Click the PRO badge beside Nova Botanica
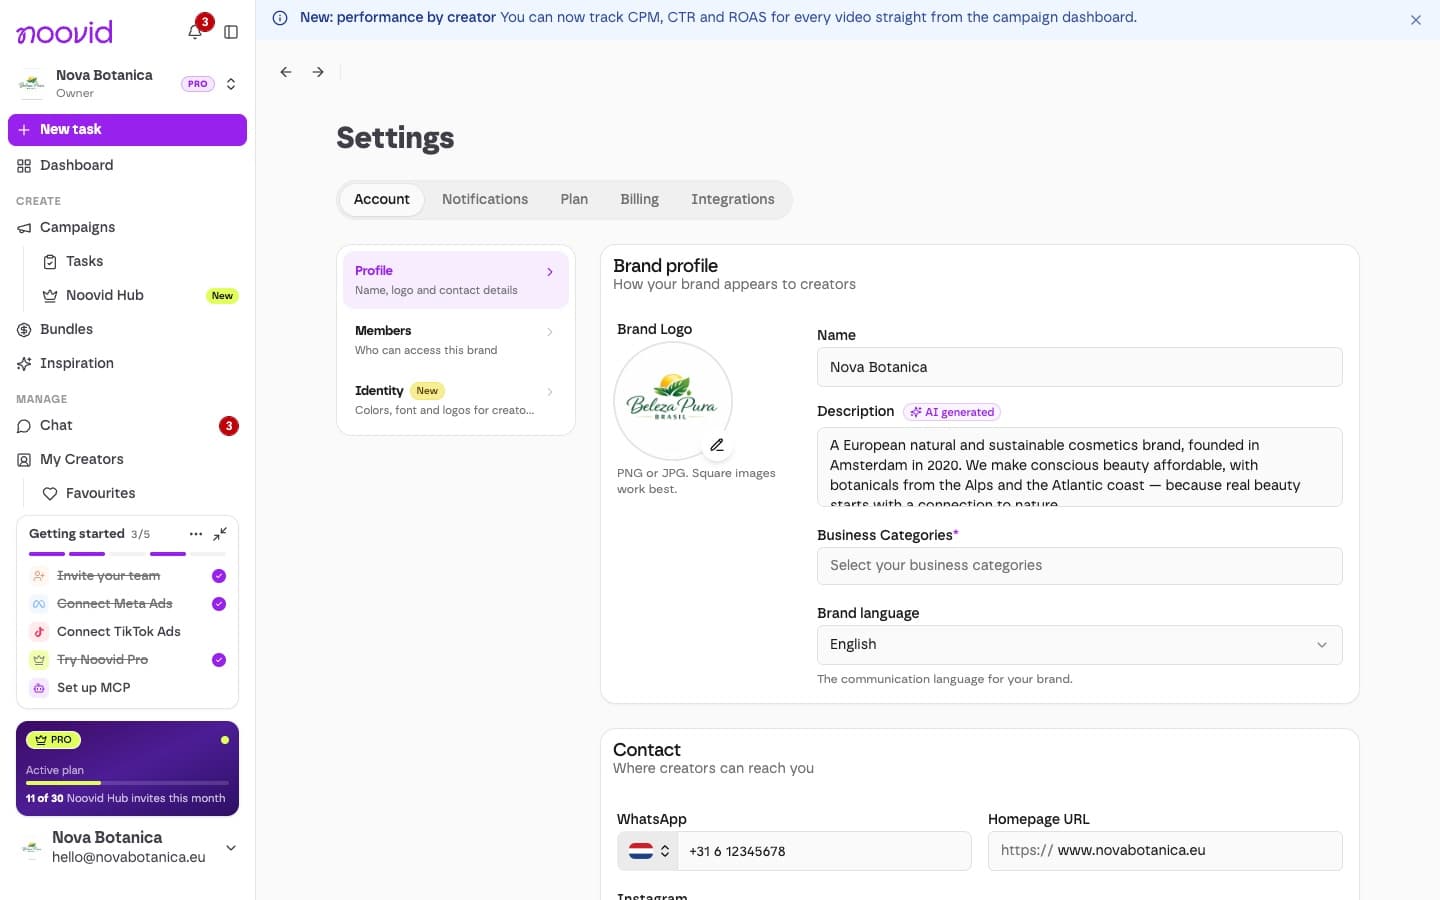 pyautogui.click(x=198, y=84)
